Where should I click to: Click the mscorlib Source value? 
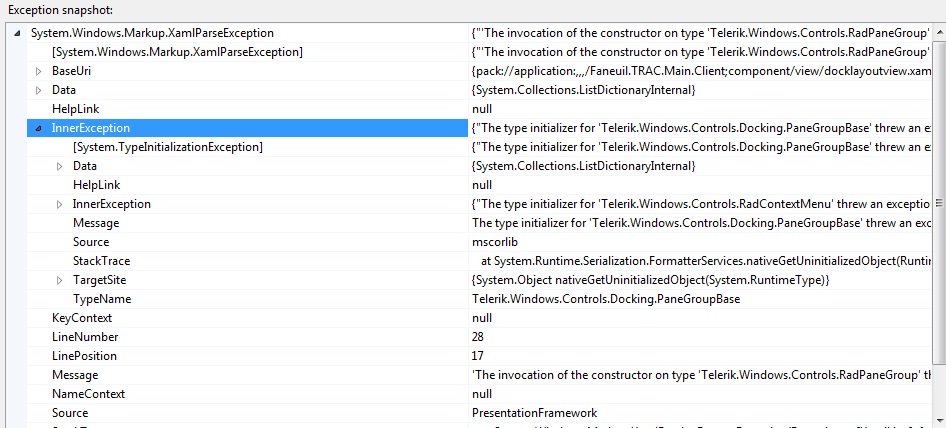[x=495, y=242]
